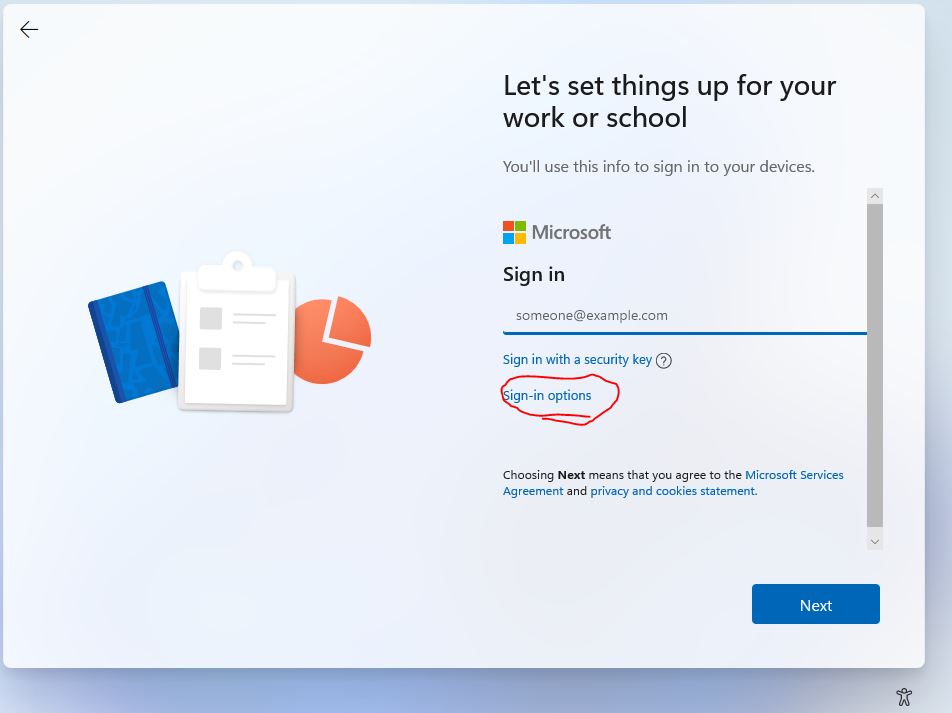The image size is (952, 713).
Task: Click the back arrow at top left
Action: coord(29,30)
